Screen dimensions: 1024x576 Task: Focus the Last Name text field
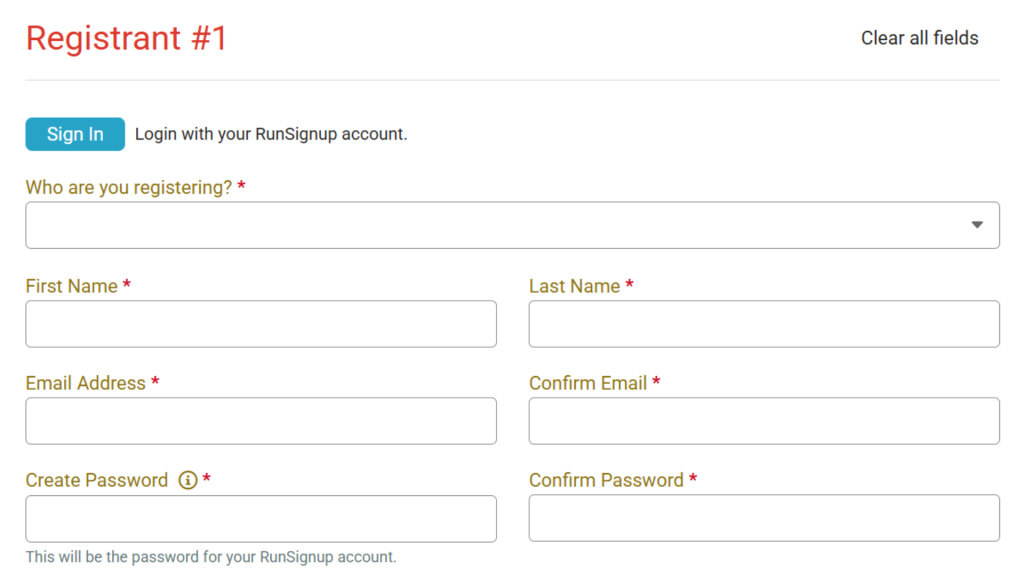(x=764, y=324)
